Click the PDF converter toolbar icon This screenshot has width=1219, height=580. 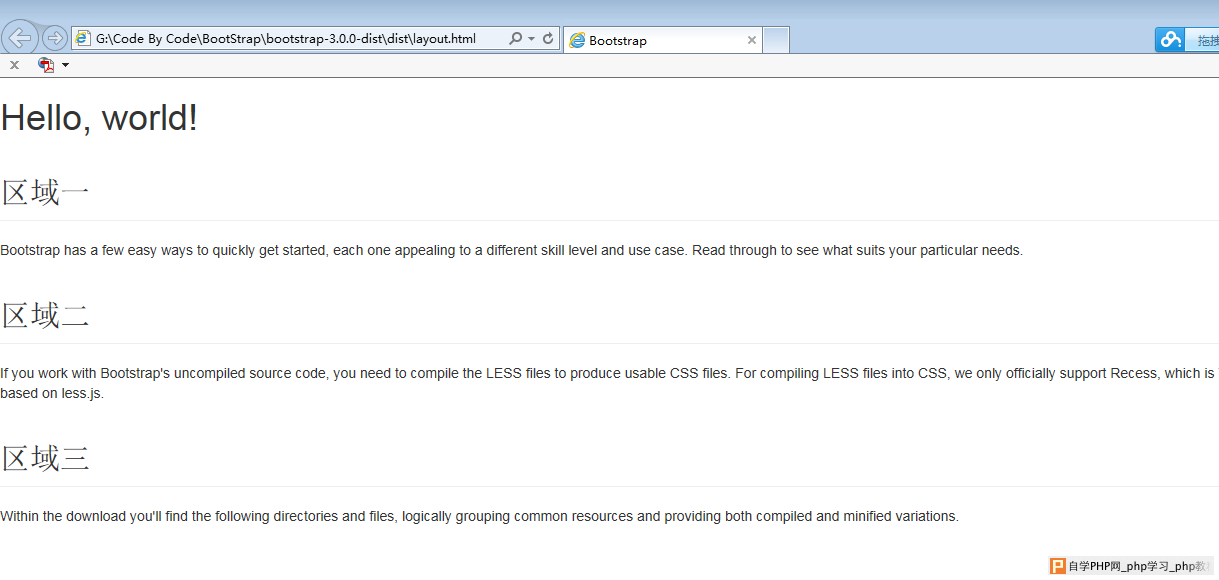click(x=46, y=65)
